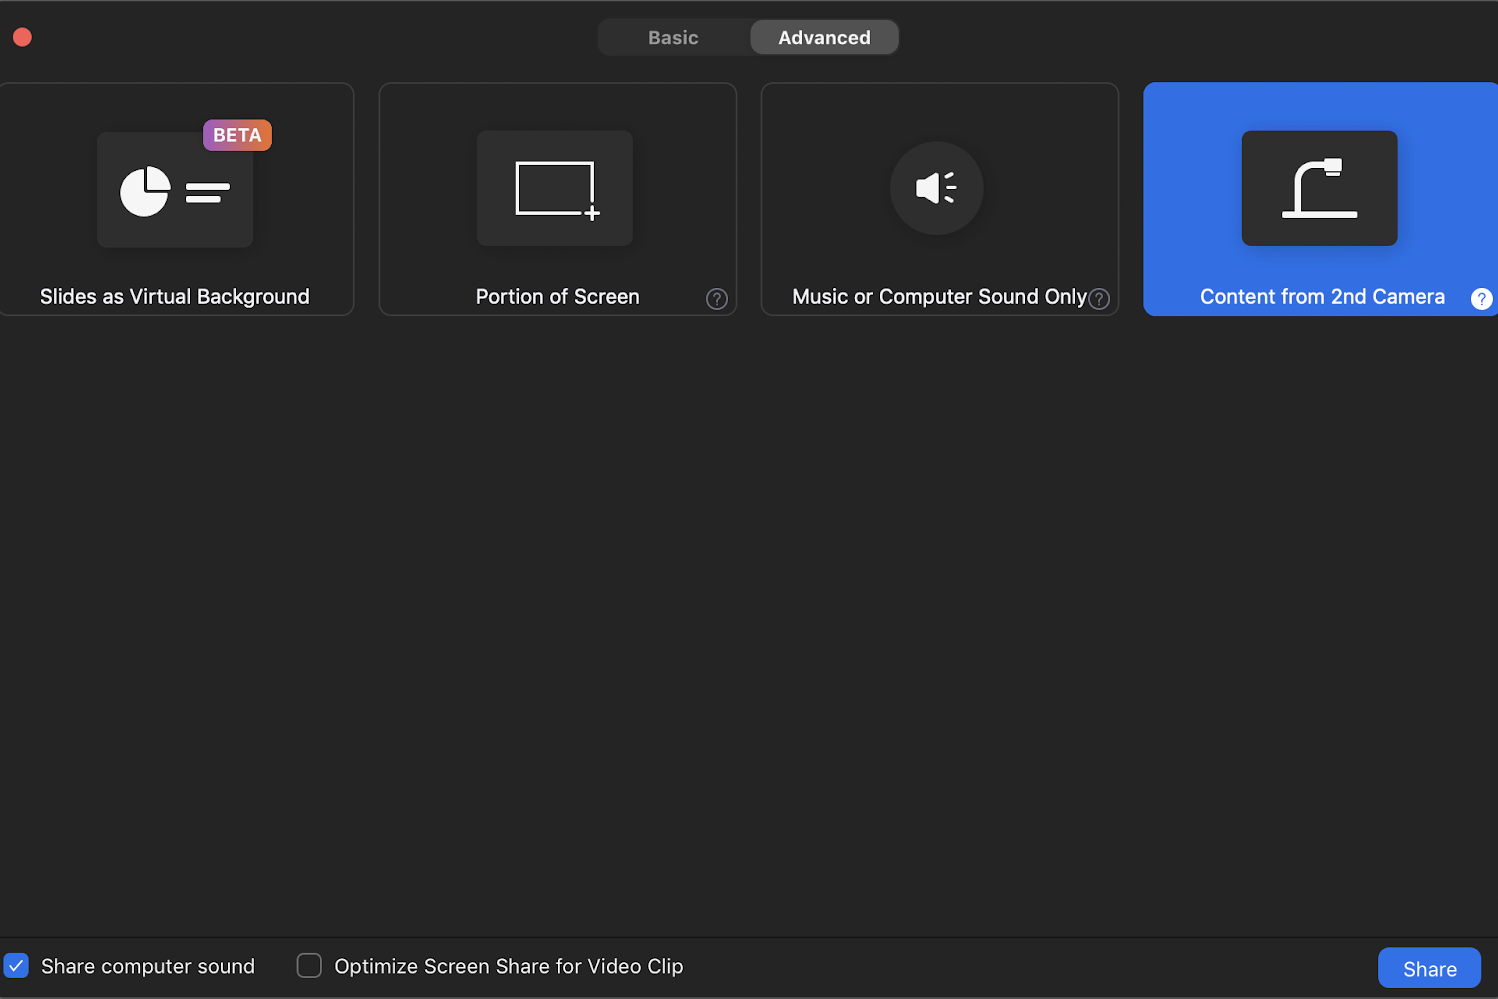Click the 'Slides as Virtual Background' text label

175,297
